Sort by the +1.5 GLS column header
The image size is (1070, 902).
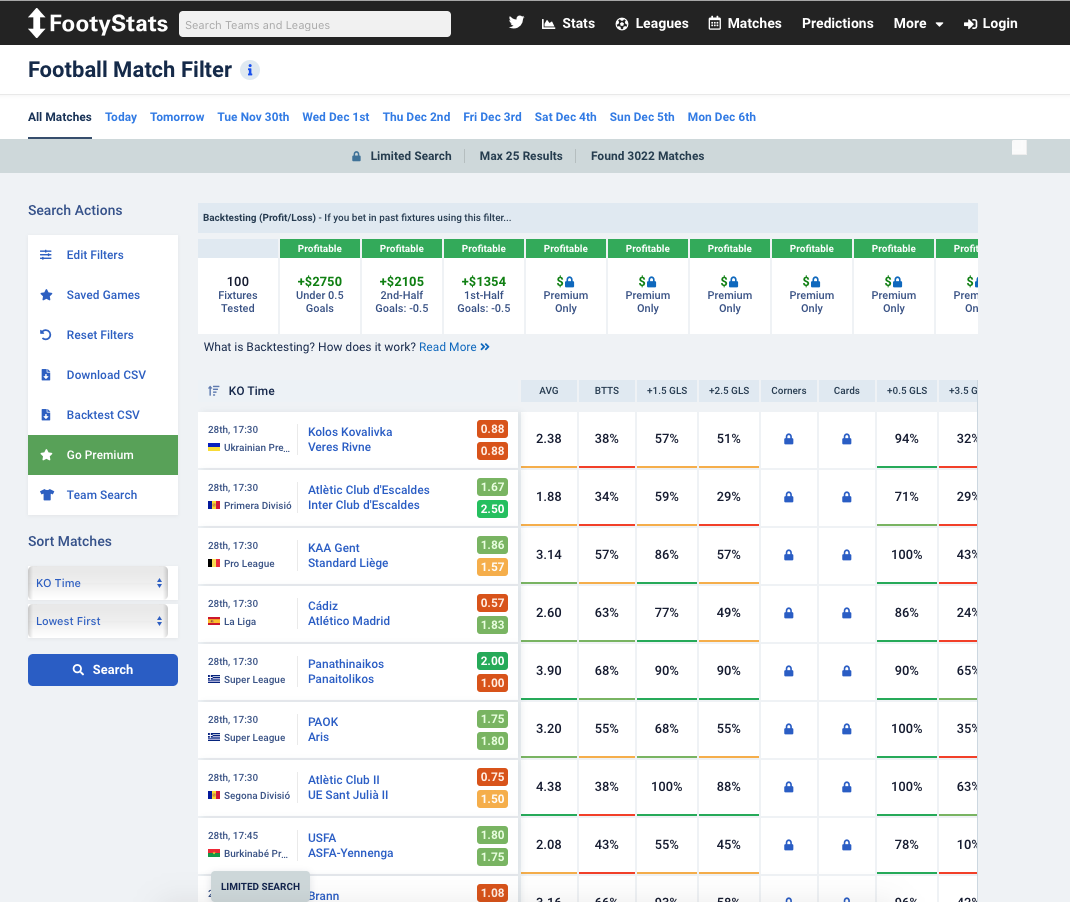tap(667, 390)
